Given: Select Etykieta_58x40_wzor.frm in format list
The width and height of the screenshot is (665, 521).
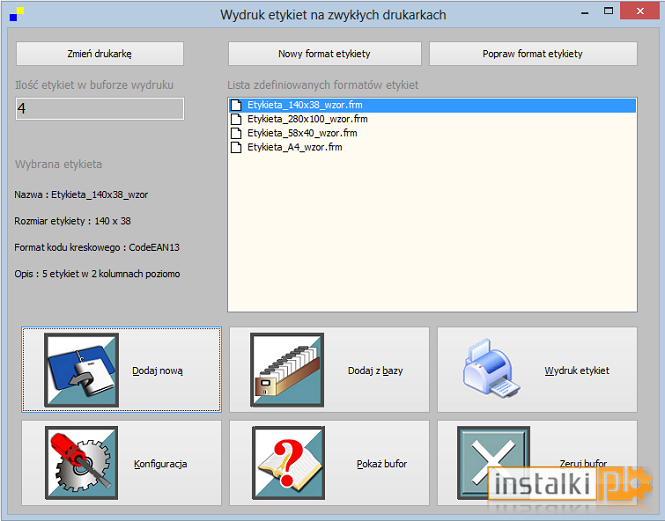Looking at the screenshot, I should 432,133.
